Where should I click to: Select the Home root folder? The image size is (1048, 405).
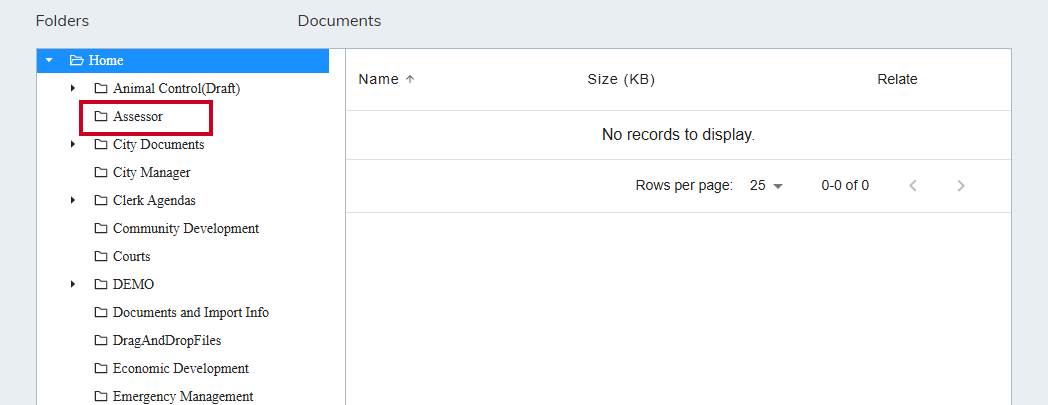[x=182, y=60]
